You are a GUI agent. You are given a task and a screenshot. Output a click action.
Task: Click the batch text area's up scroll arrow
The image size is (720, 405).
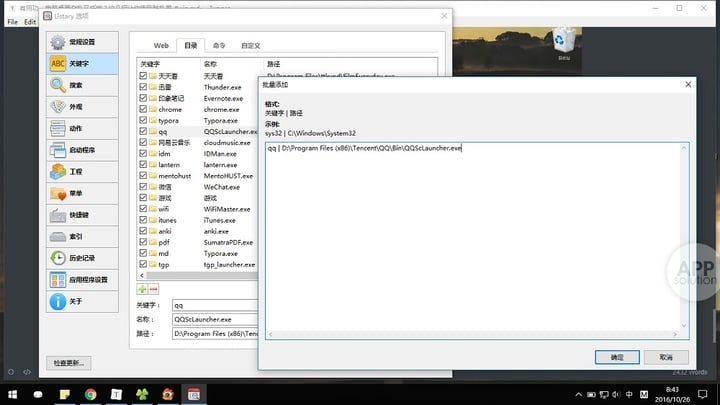[684, 147]
